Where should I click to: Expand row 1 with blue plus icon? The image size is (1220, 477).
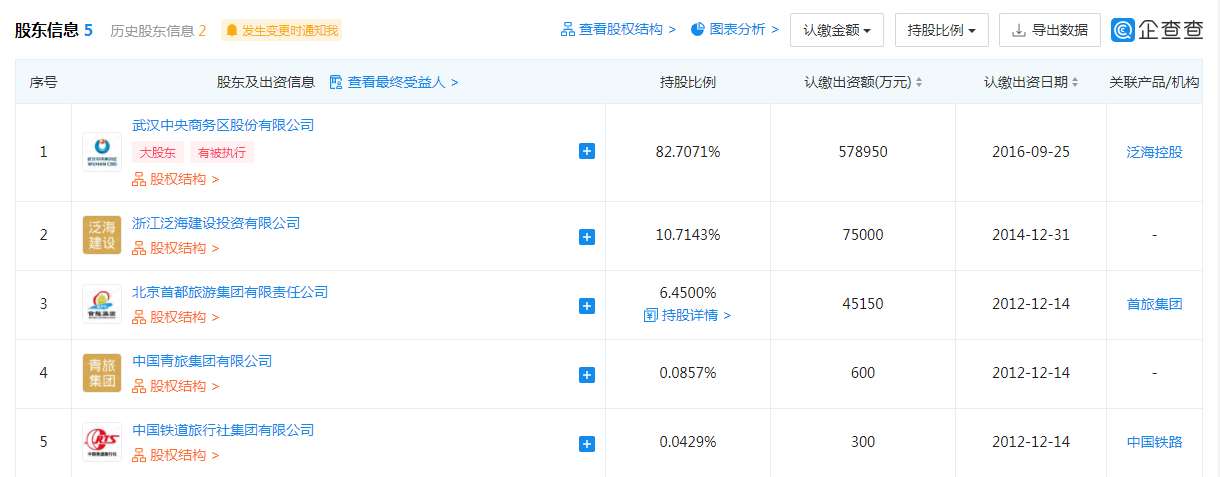tap(587, 152)
